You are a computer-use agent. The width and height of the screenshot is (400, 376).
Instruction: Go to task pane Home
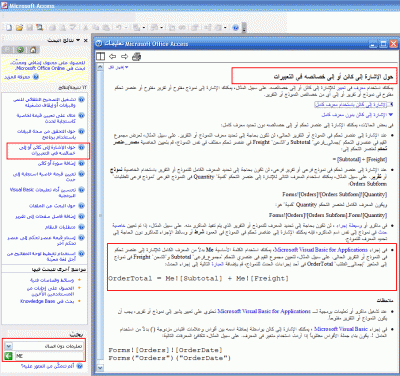pos(33,50)
